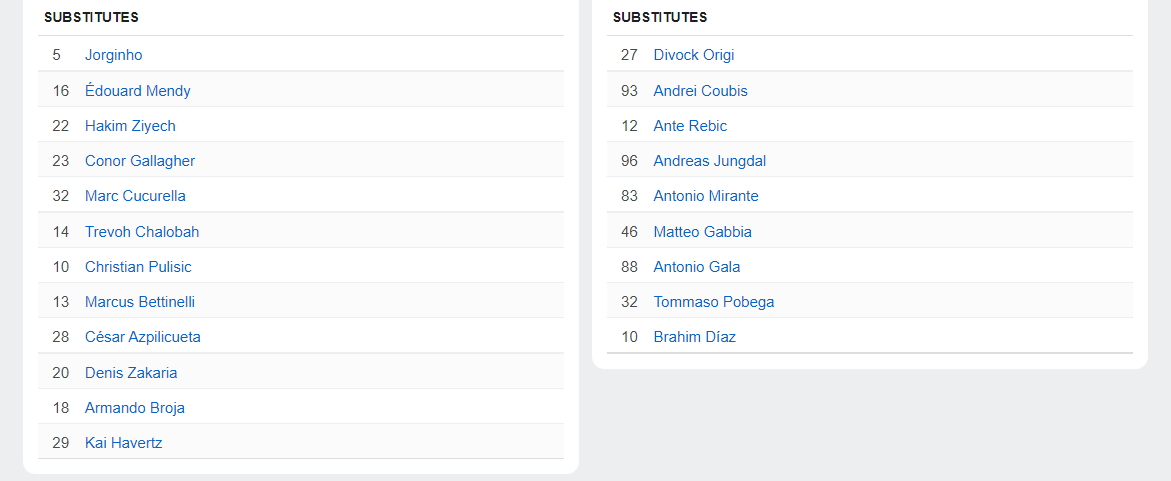Image resolution: width=1171 pixels, height=481 pixels.
Task: View Matteo Gabbia's player page
Action: [702, 232]
